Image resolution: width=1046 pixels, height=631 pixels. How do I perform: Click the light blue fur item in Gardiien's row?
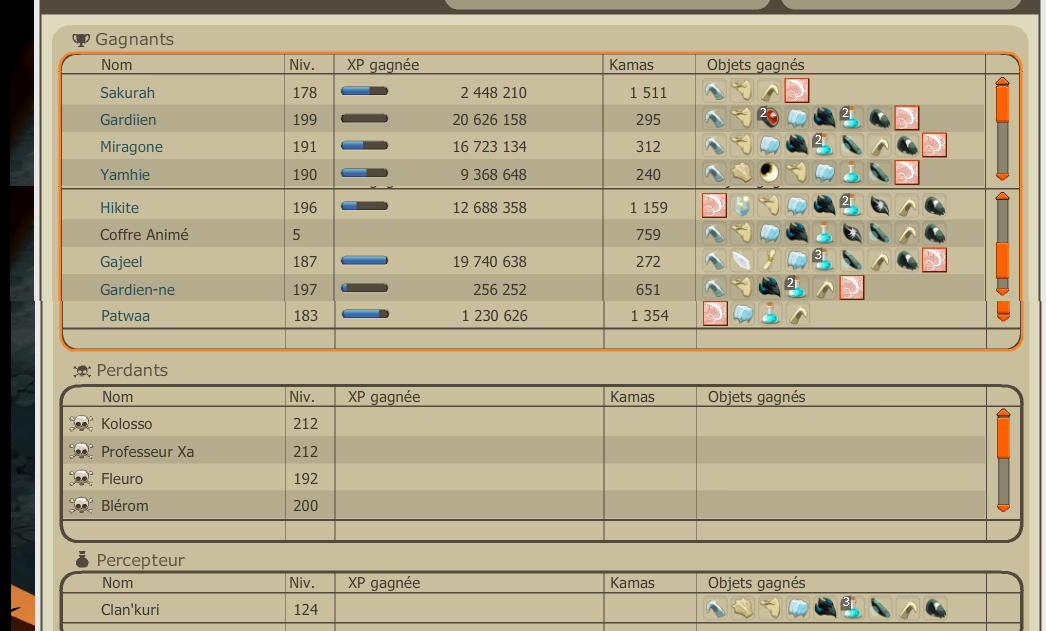[x=797, y=118]
